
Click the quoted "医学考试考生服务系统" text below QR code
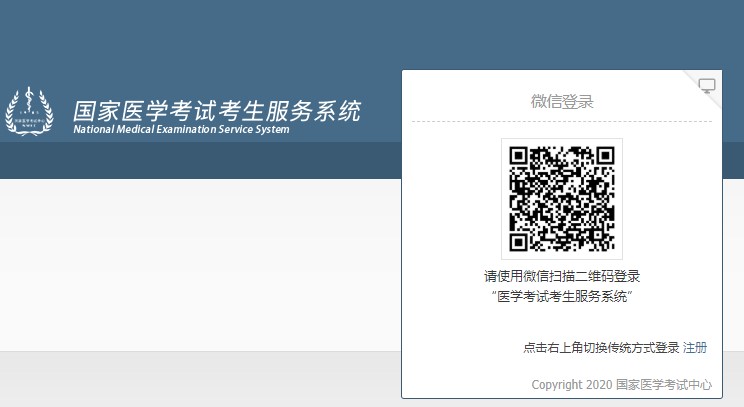coord(561,297)
